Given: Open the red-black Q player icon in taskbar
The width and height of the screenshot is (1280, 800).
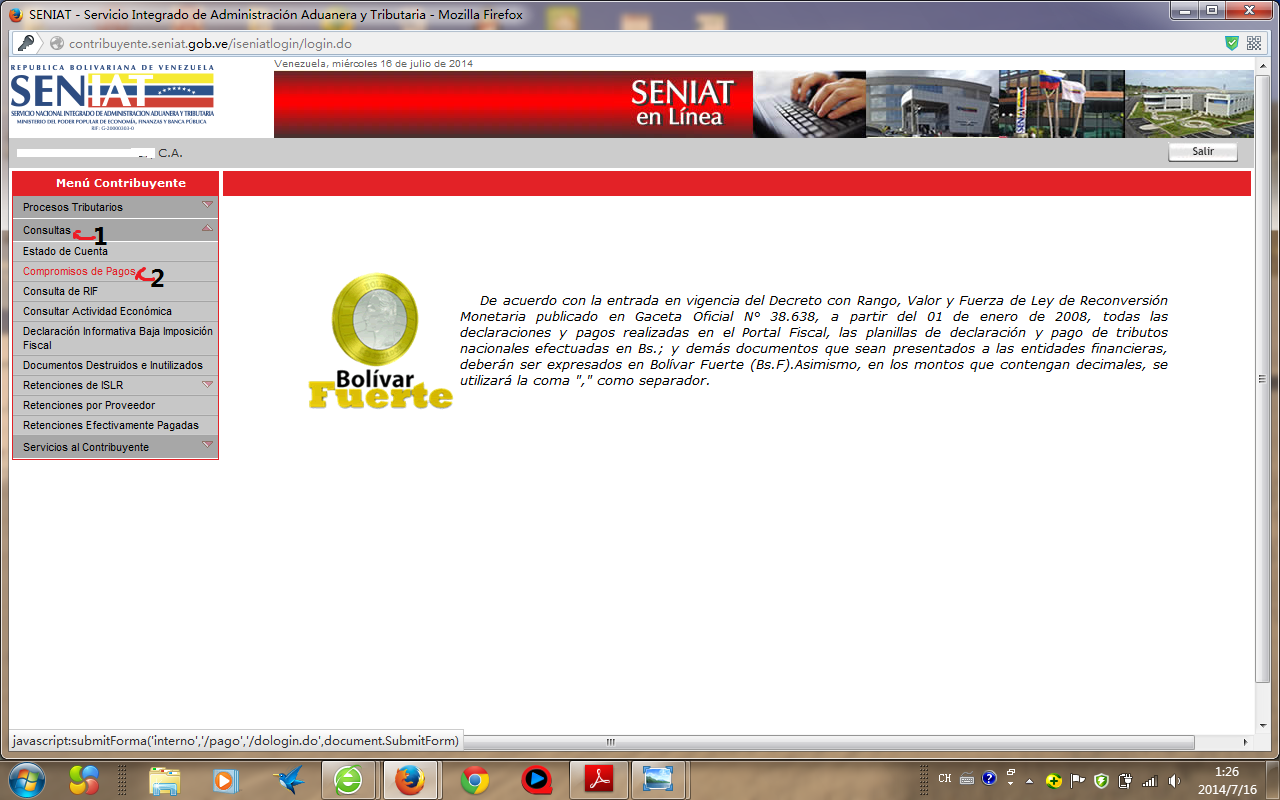Looking at the screenshot, I should click(x=537, y=780).
